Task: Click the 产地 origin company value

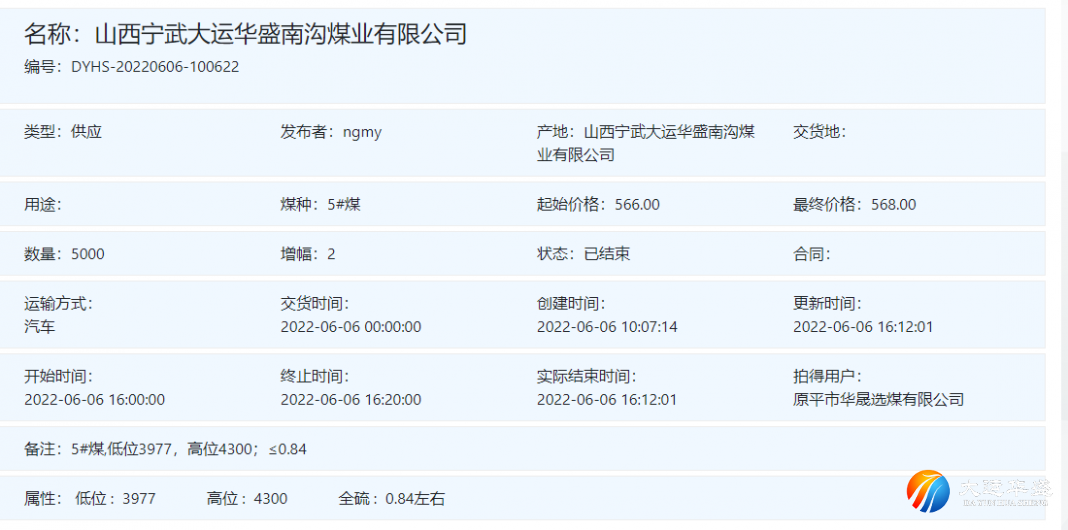Action: click(x=668, y=143)
